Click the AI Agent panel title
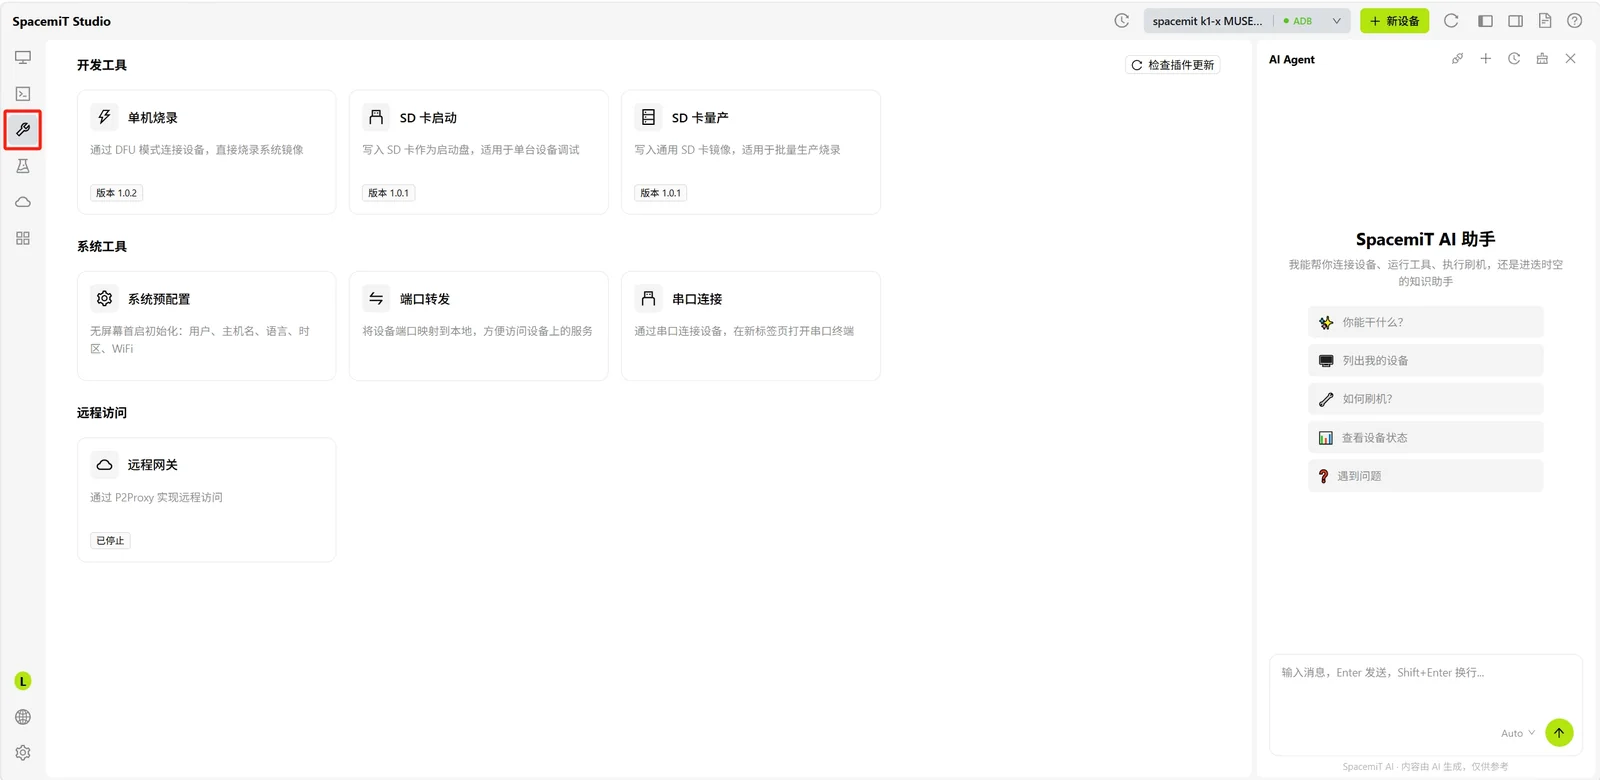The height and width of the screenshot is (780, 1600). click(1292, 59)
